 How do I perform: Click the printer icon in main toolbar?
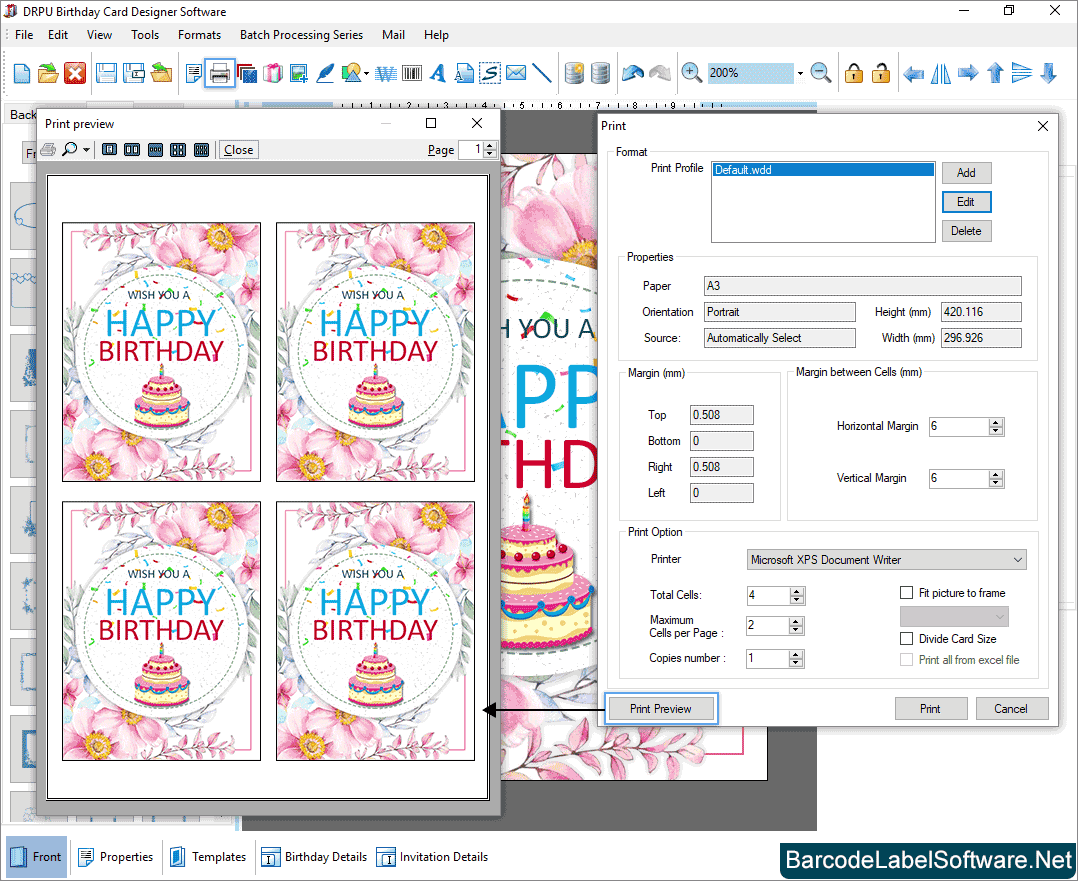click(220, 73)
